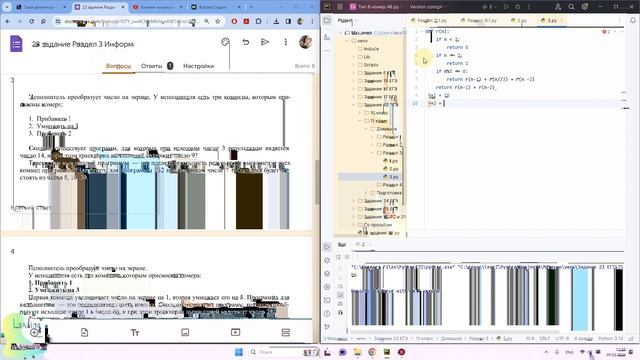Open Project view dropdown in PyCharm
The height and width of the screenshot is (360, 640).
pyautogui.click(x=347, y=20)
